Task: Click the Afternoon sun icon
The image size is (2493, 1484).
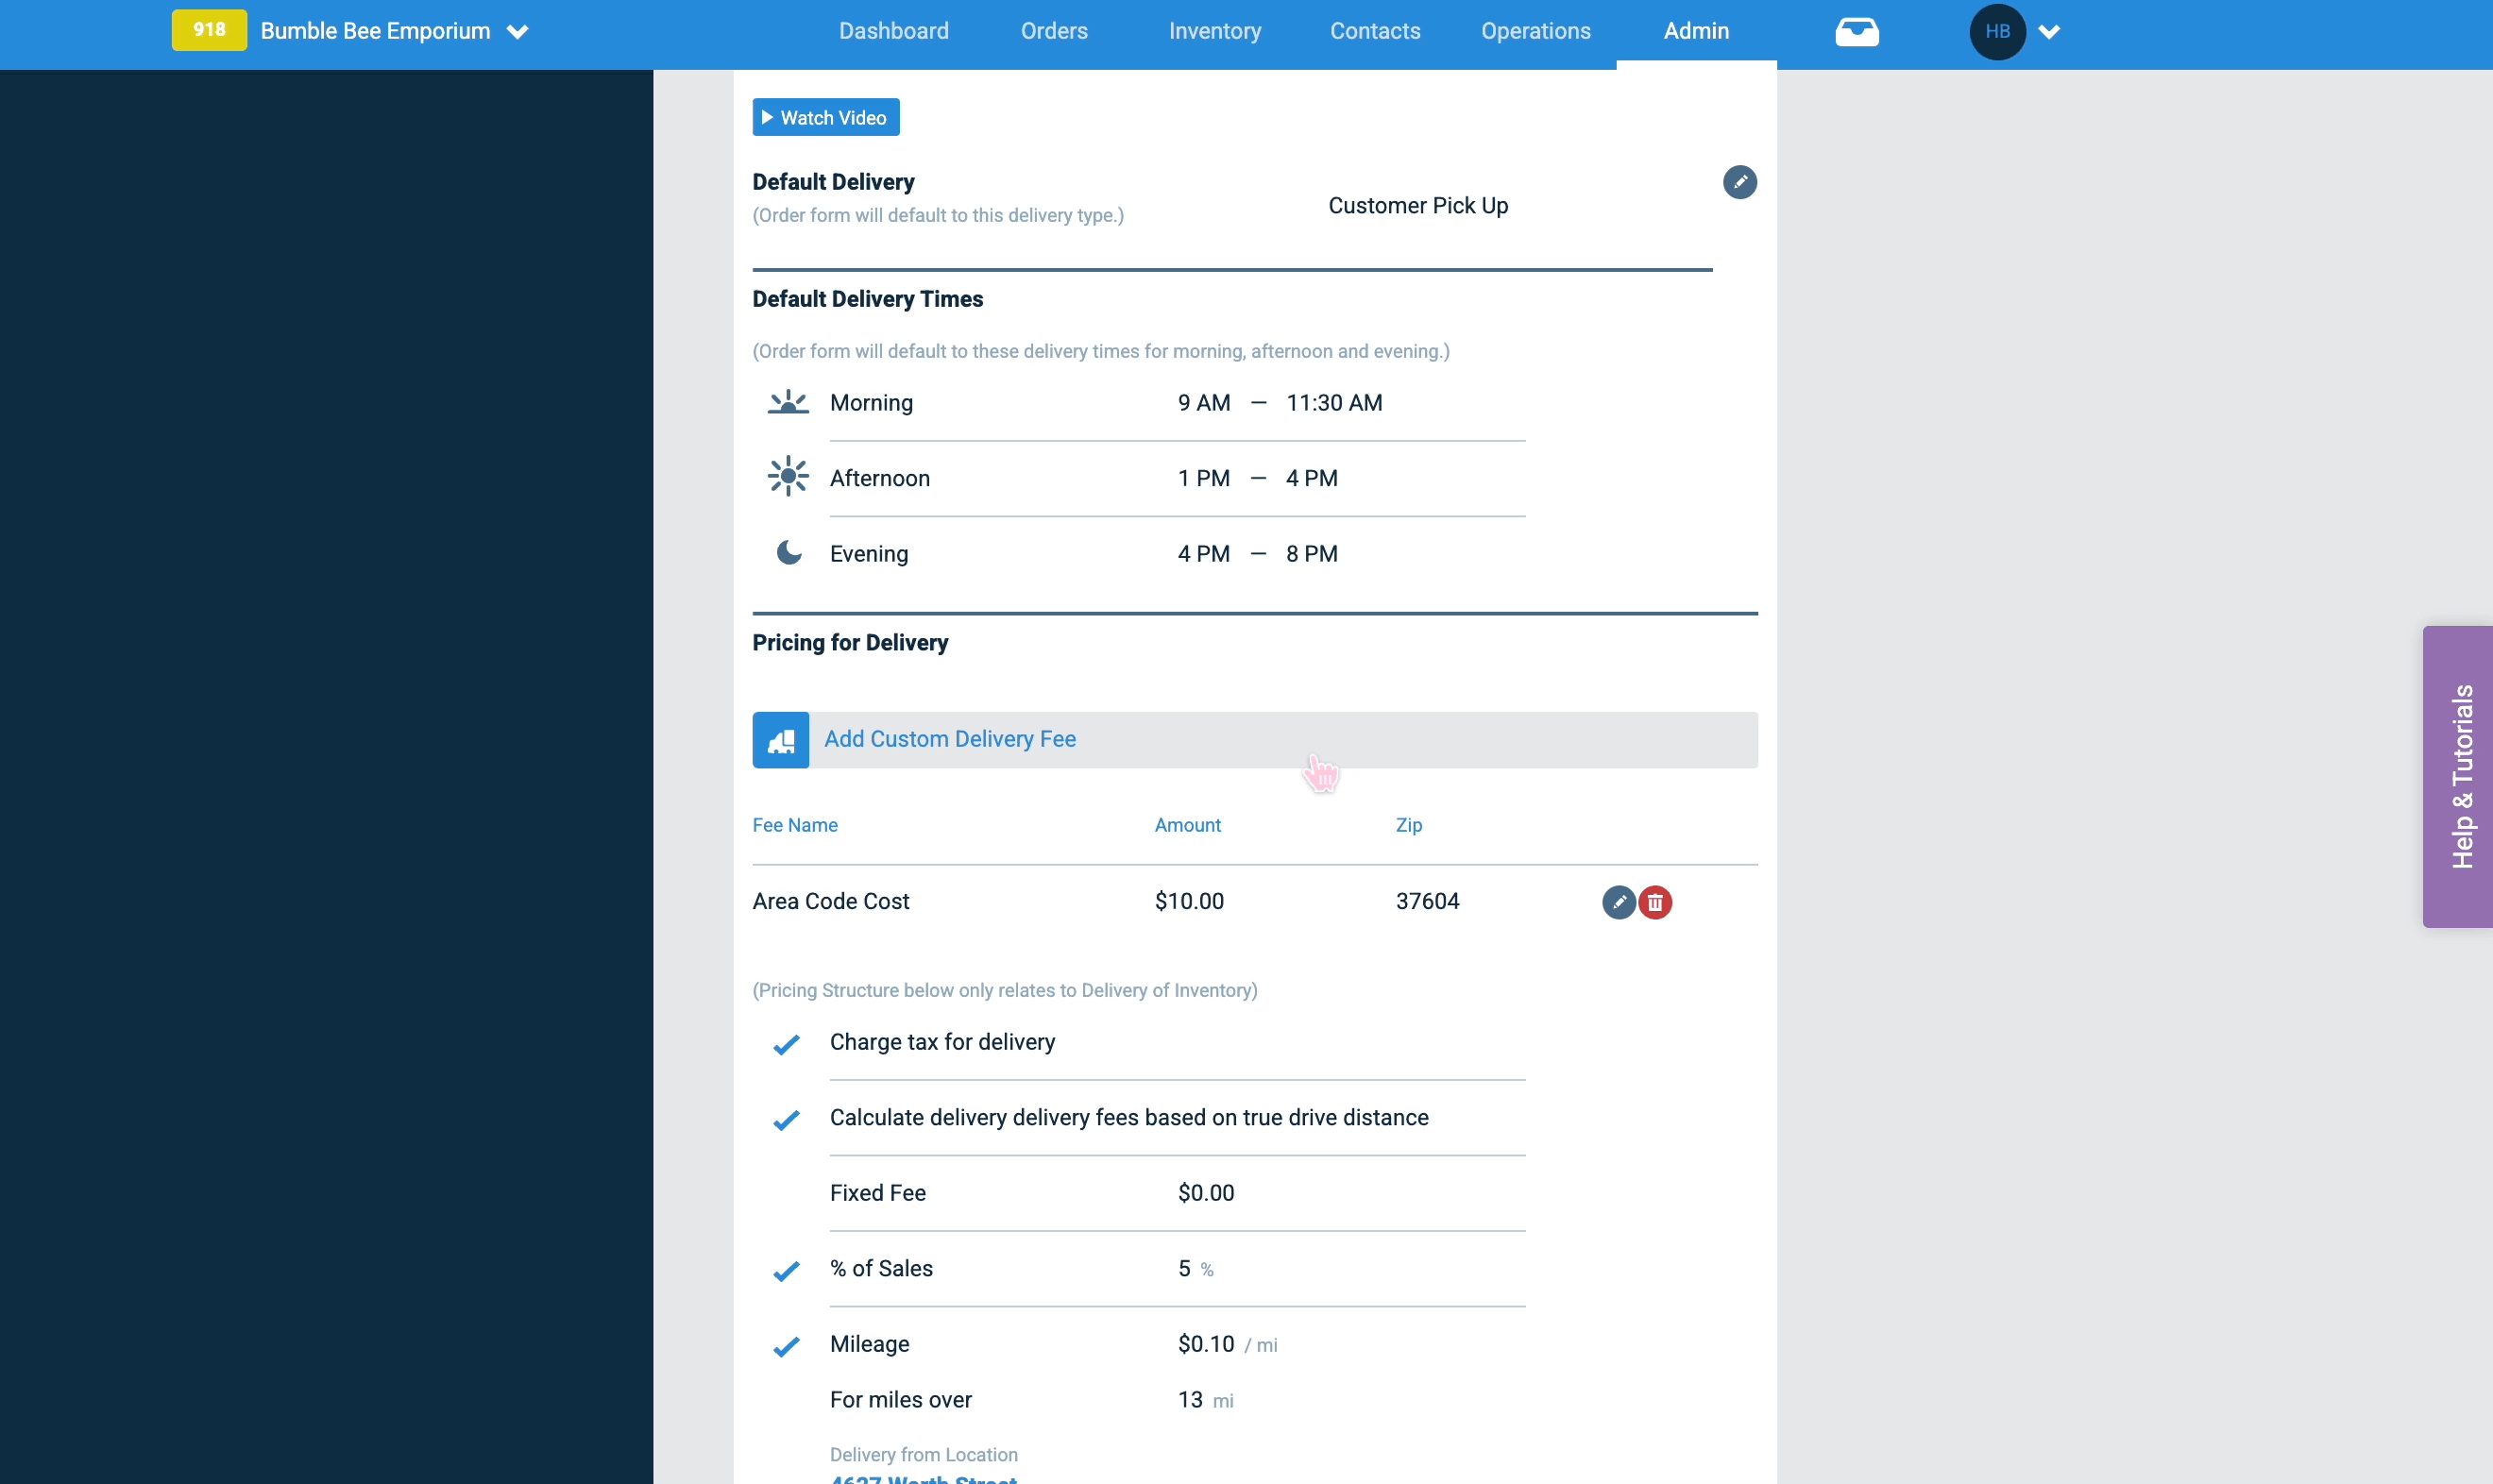Action: [x=788, y=477]
